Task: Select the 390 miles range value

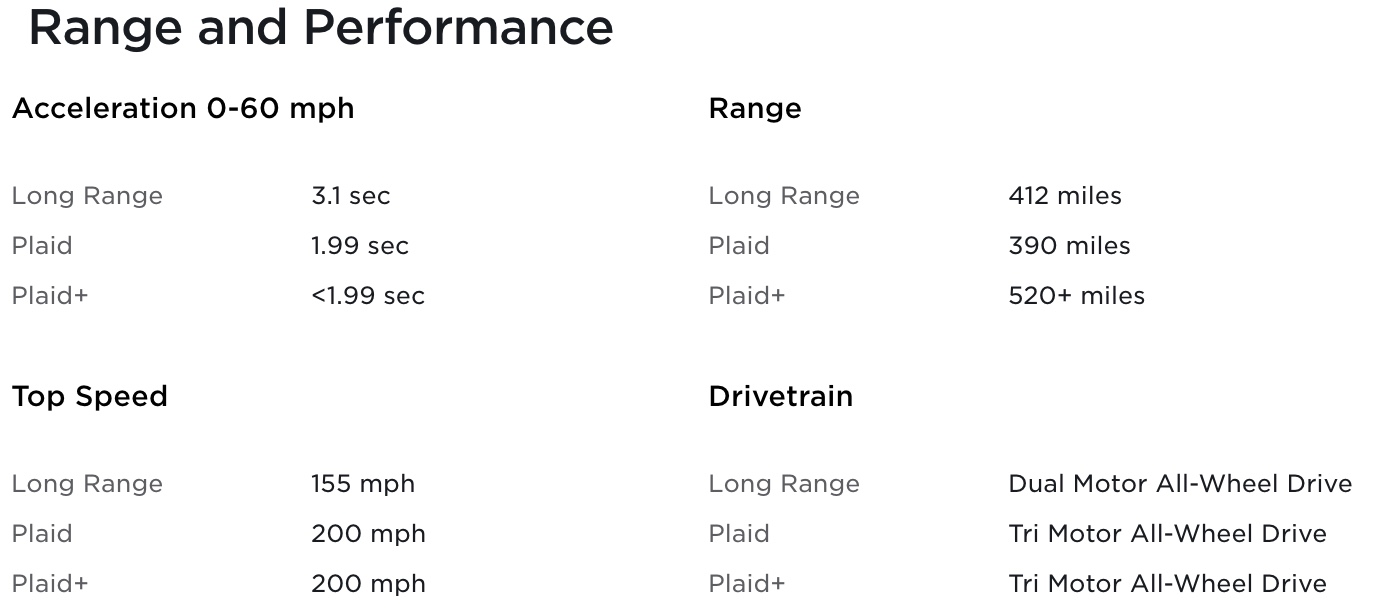Action: 1069,246
